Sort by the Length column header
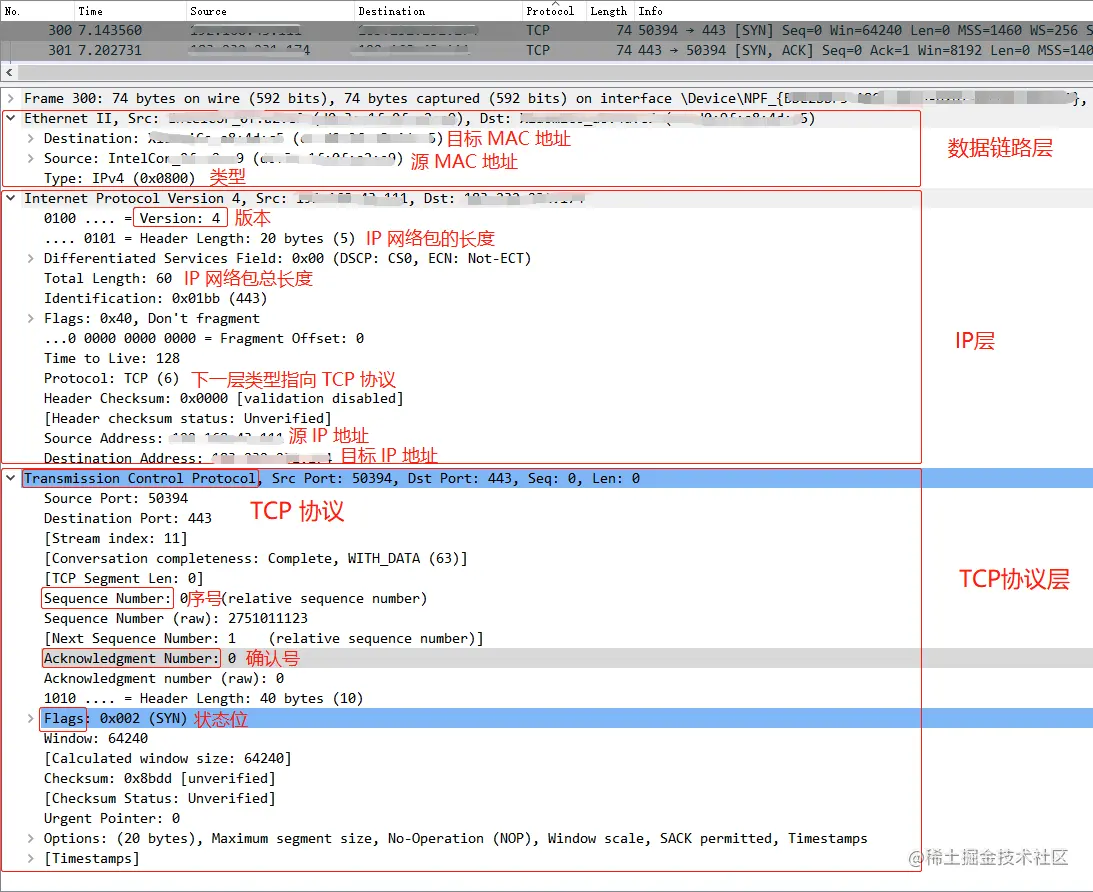The image size is (1093, 892). tap(609, 10)
